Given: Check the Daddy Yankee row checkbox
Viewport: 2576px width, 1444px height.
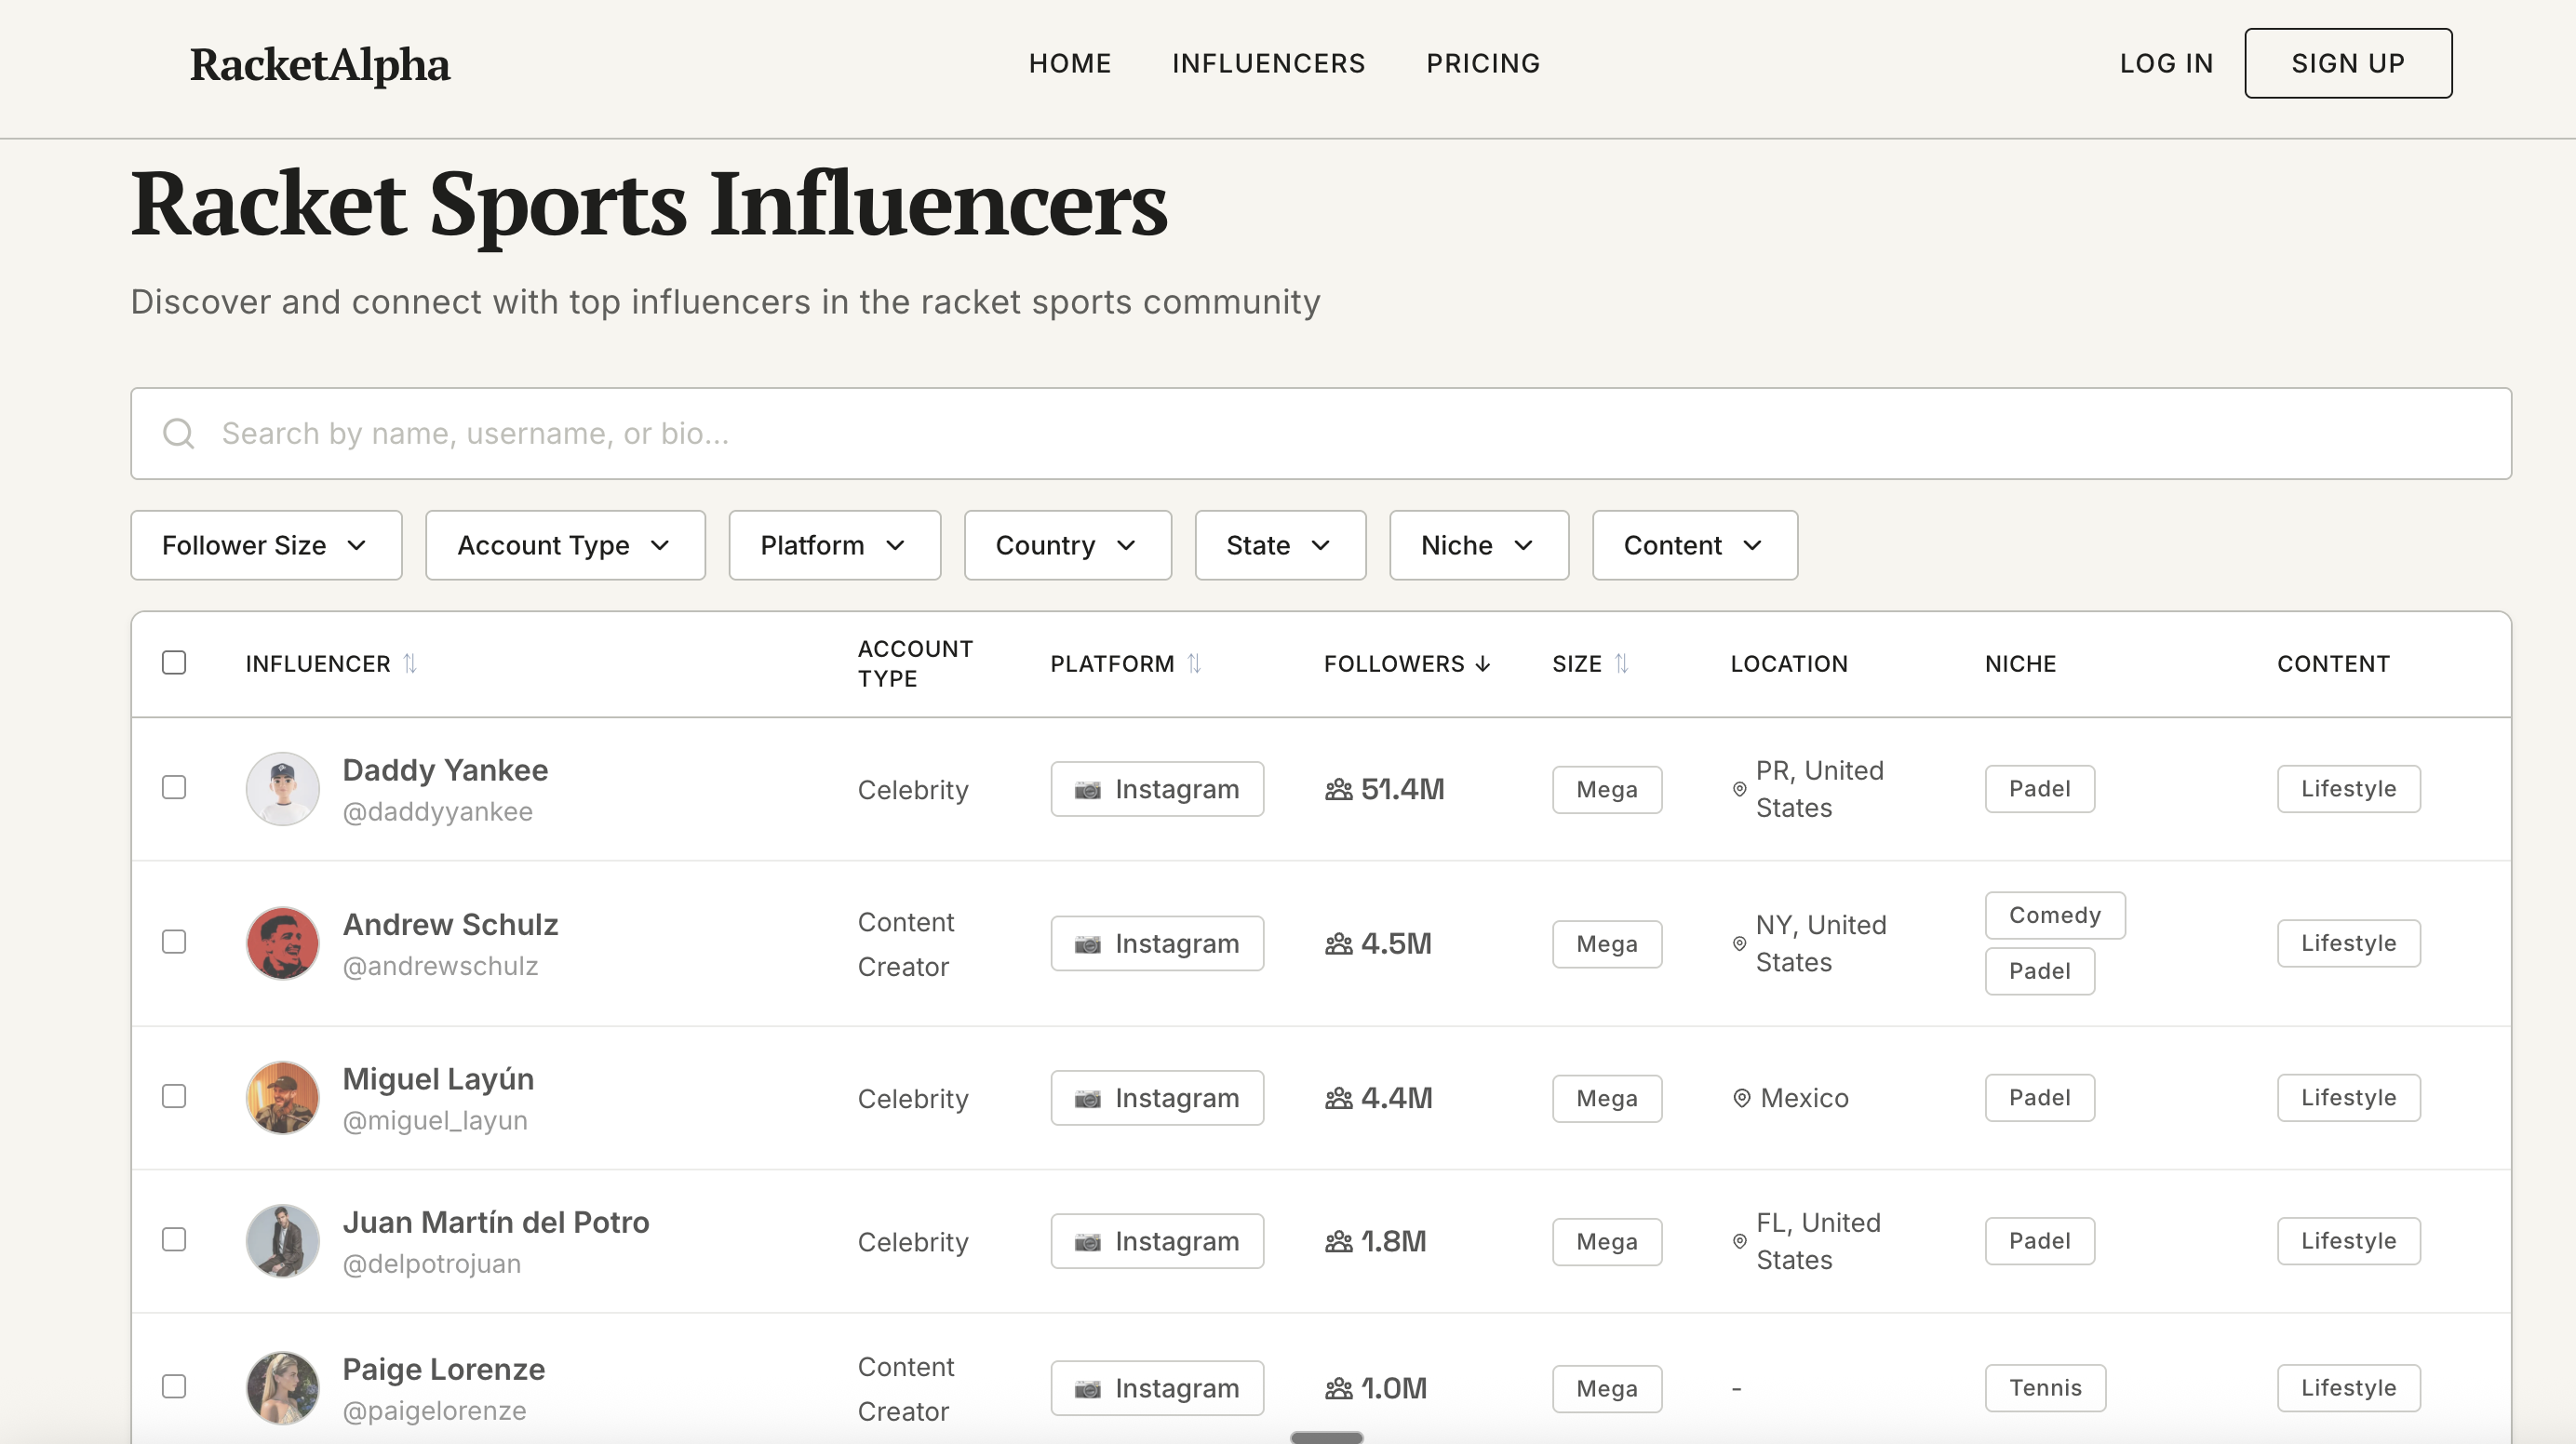Looking at the screenshot, I should pos(174,788).
